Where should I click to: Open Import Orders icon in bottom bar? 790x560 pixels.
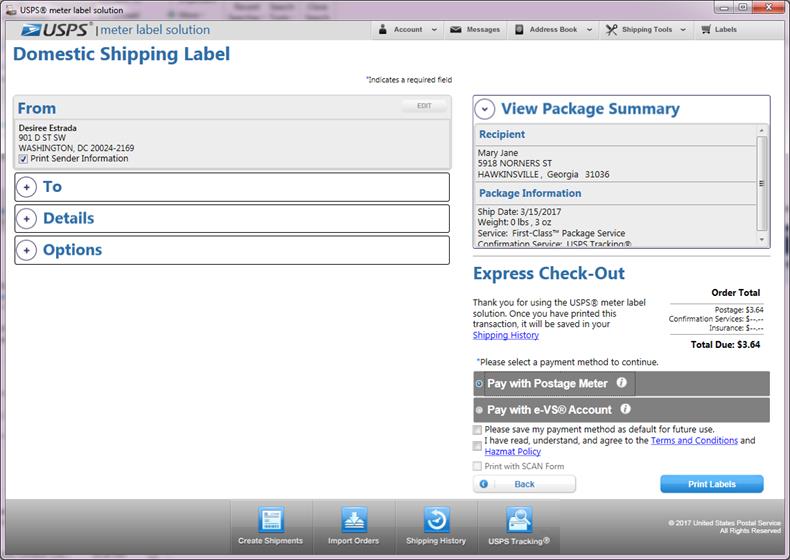pos(354,520)
